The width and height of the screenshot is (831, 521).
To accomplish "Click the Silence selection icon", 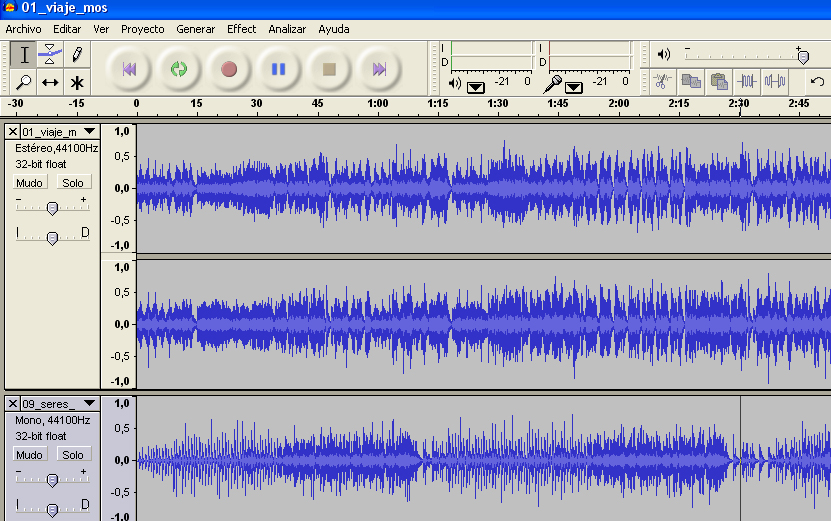I will pos(774,81).
